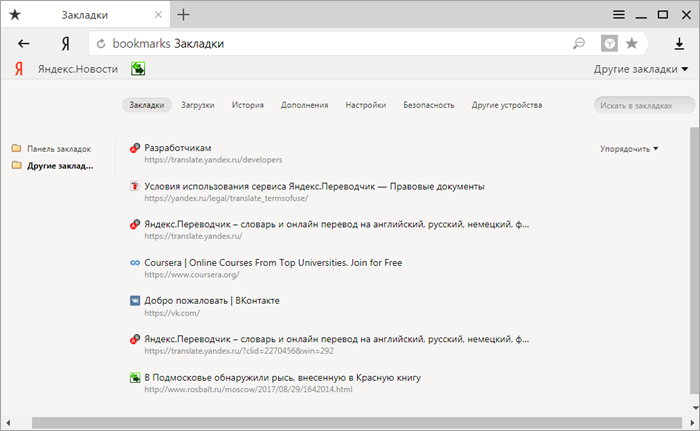Click the back arrow button
This screenshot has height=431, width=700.
[x=24, y=43]
